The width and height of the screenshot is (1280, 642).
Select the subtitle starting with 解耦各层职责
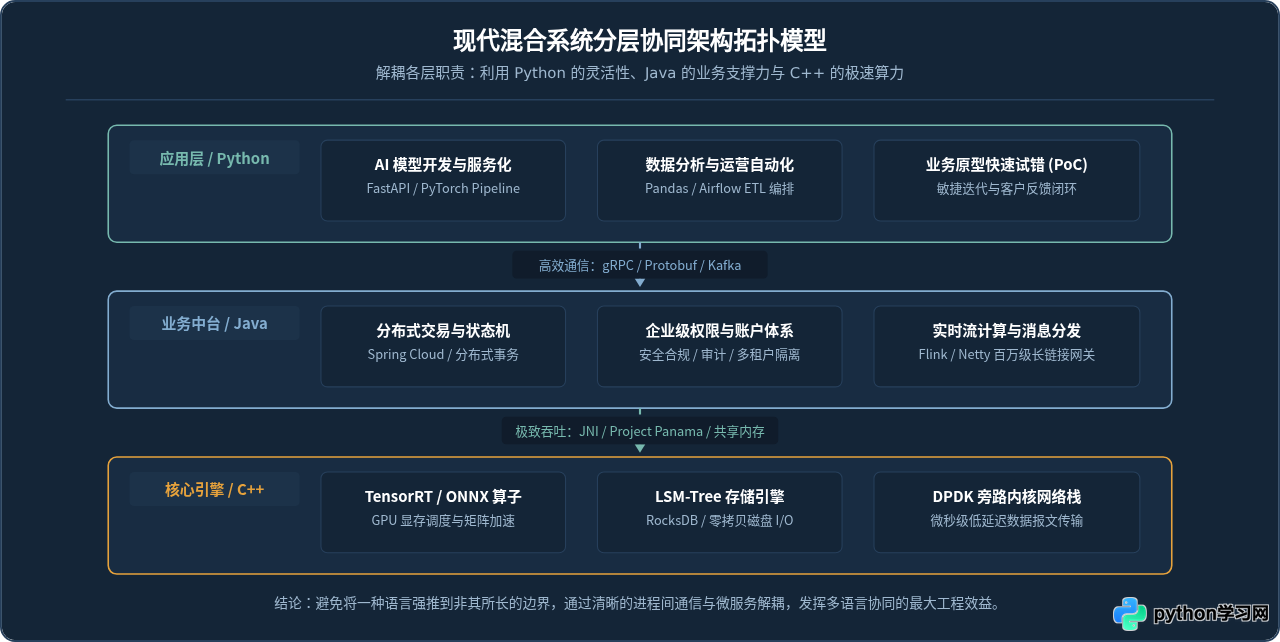[640, 73]
